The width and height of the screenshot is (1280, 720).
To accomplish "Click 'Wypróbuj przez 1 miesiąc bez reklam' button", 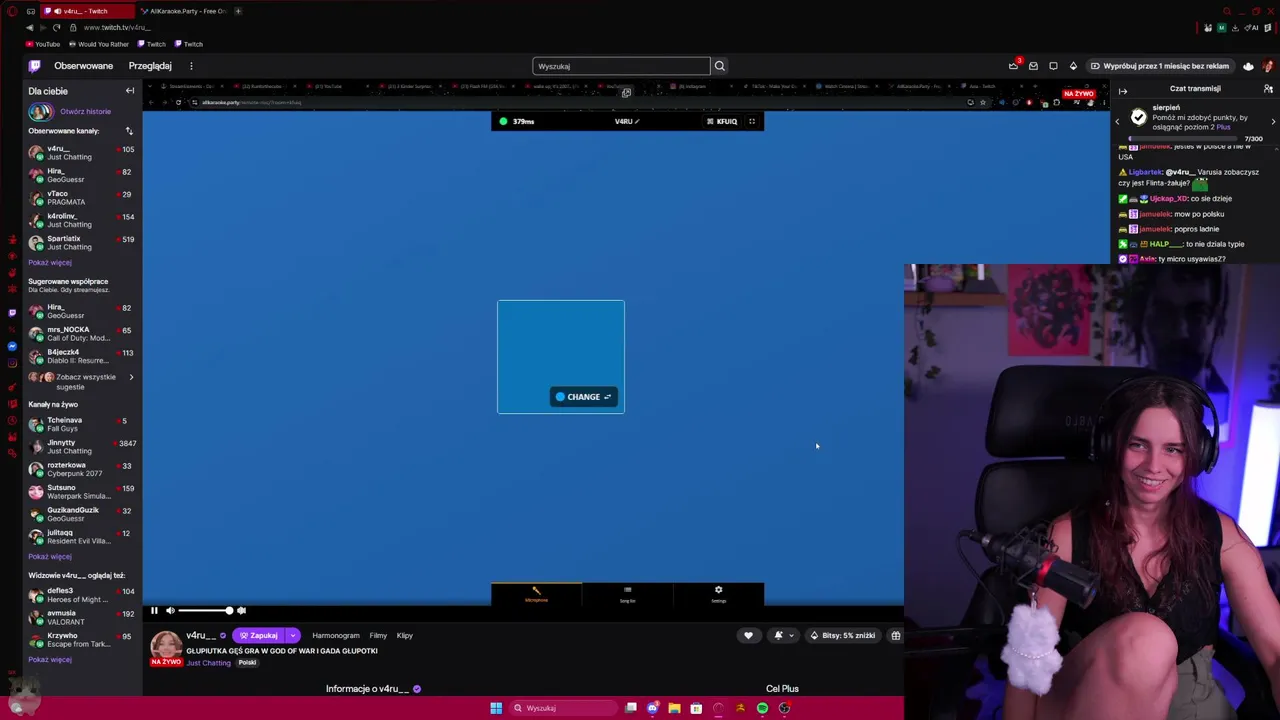I will pos(1160,66).
